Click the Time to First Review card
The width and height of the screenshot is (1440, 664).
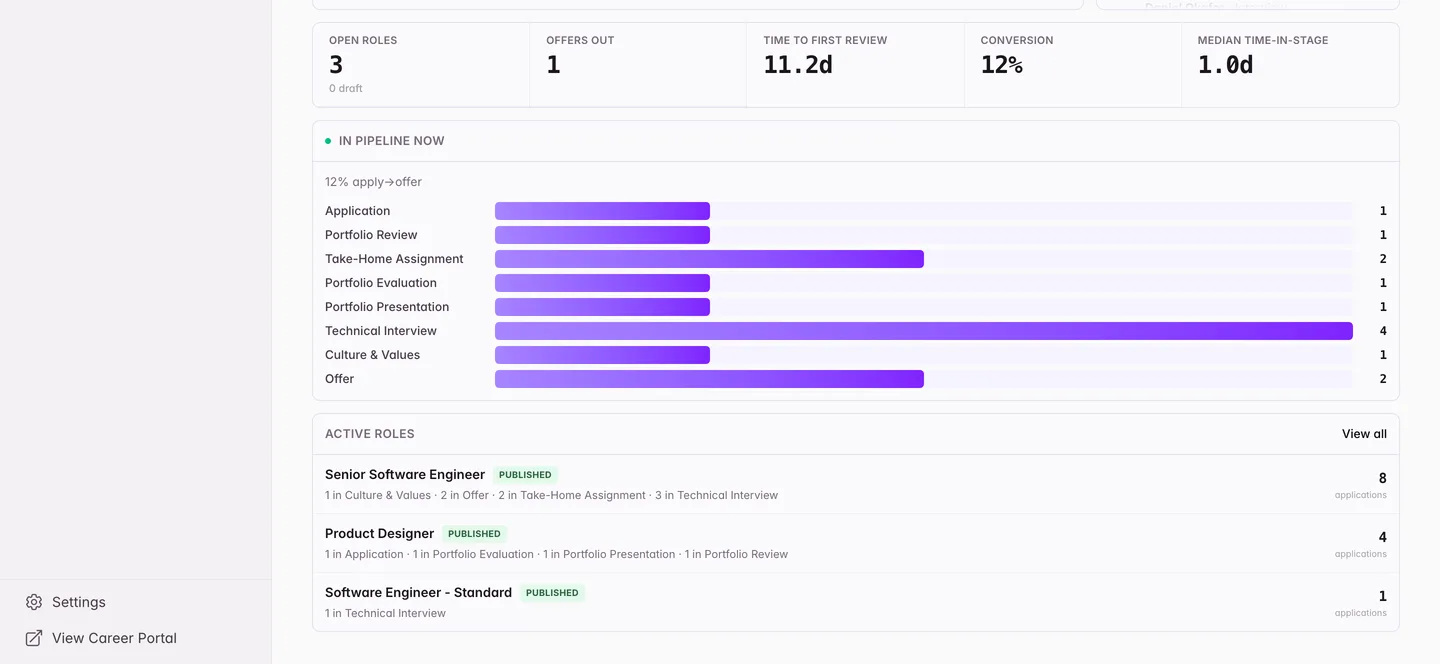click(855, 65)
